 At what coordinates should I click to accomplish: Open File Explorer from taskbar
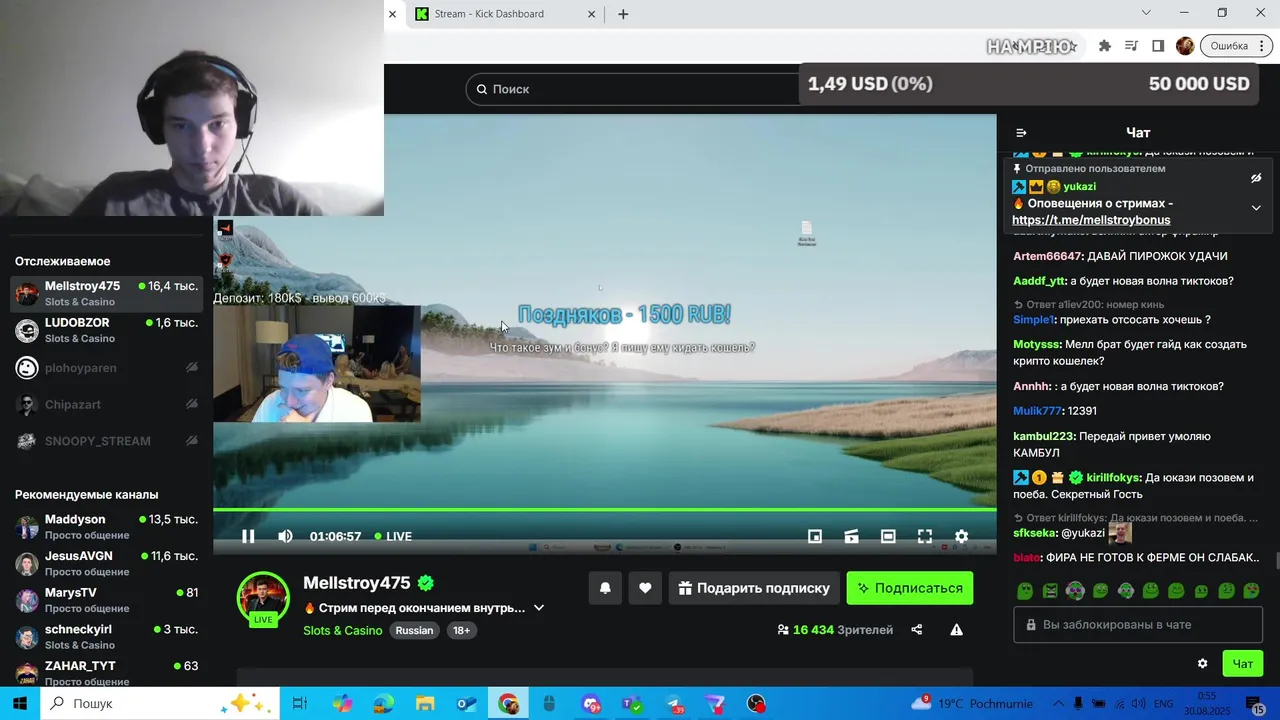tap(425, 704)
